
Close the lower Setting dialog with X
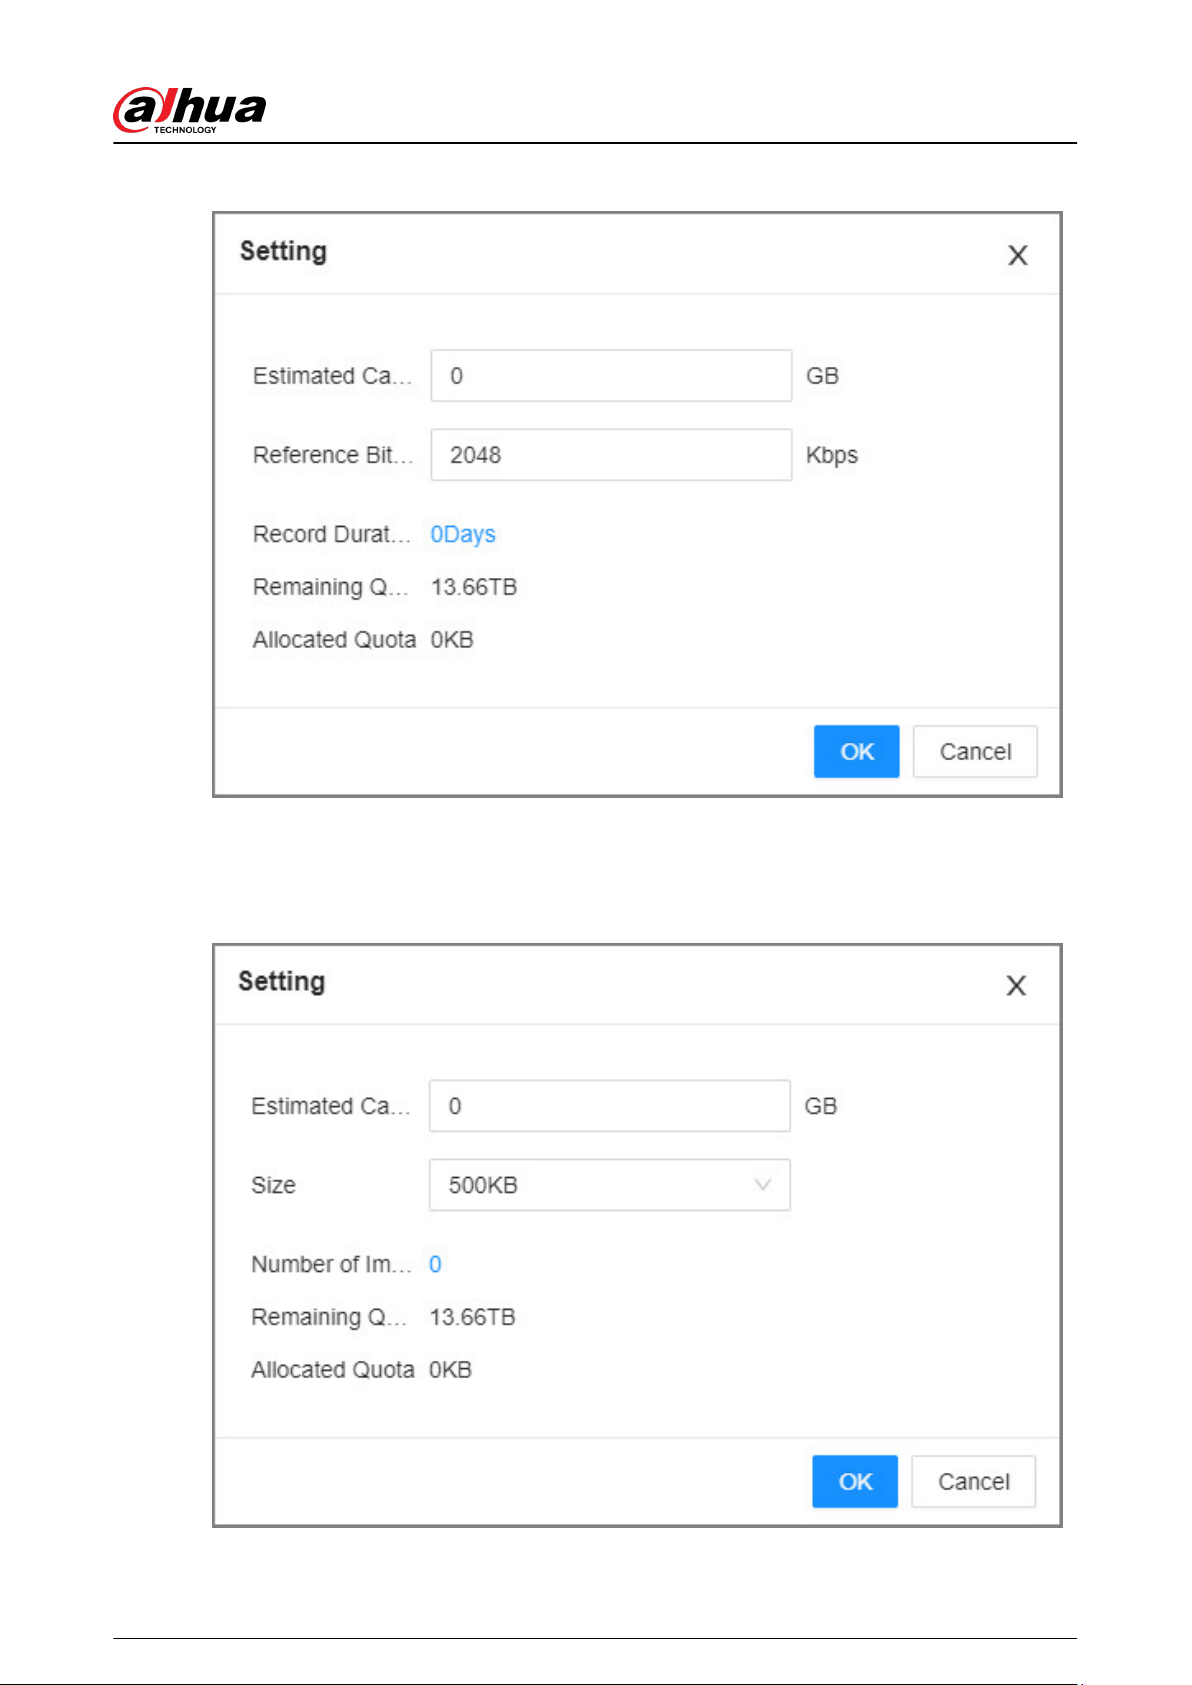[1015, 986]
